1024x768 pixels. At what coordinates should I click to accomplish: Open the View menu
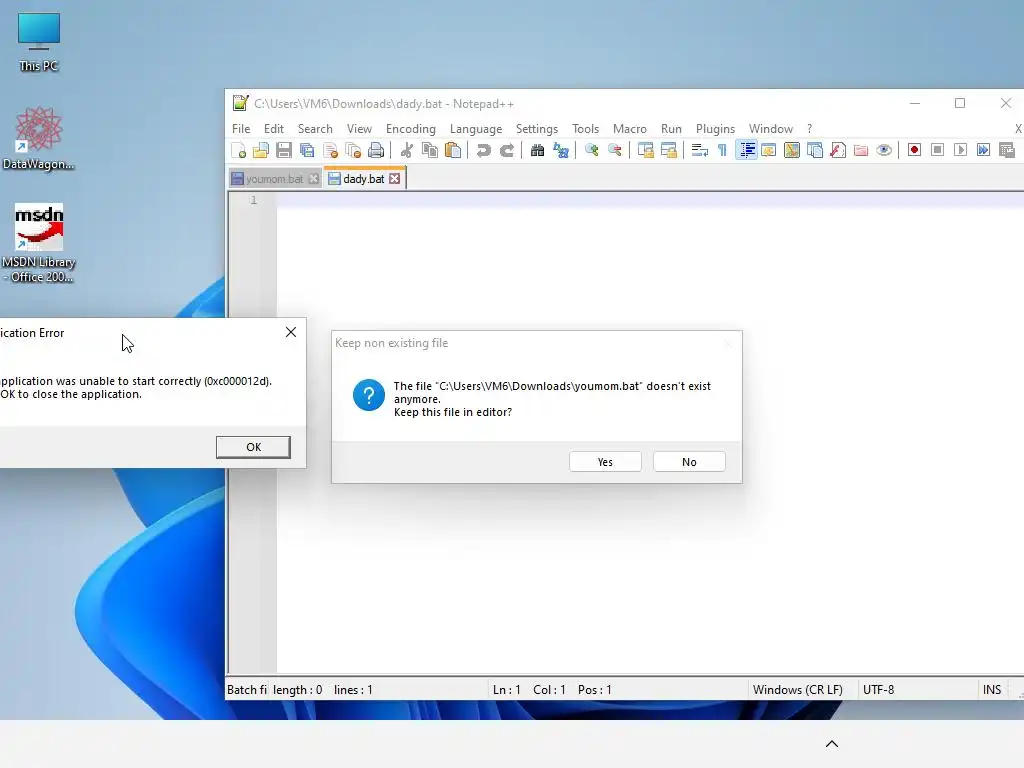pyautogui.click(x=359, y=129)
